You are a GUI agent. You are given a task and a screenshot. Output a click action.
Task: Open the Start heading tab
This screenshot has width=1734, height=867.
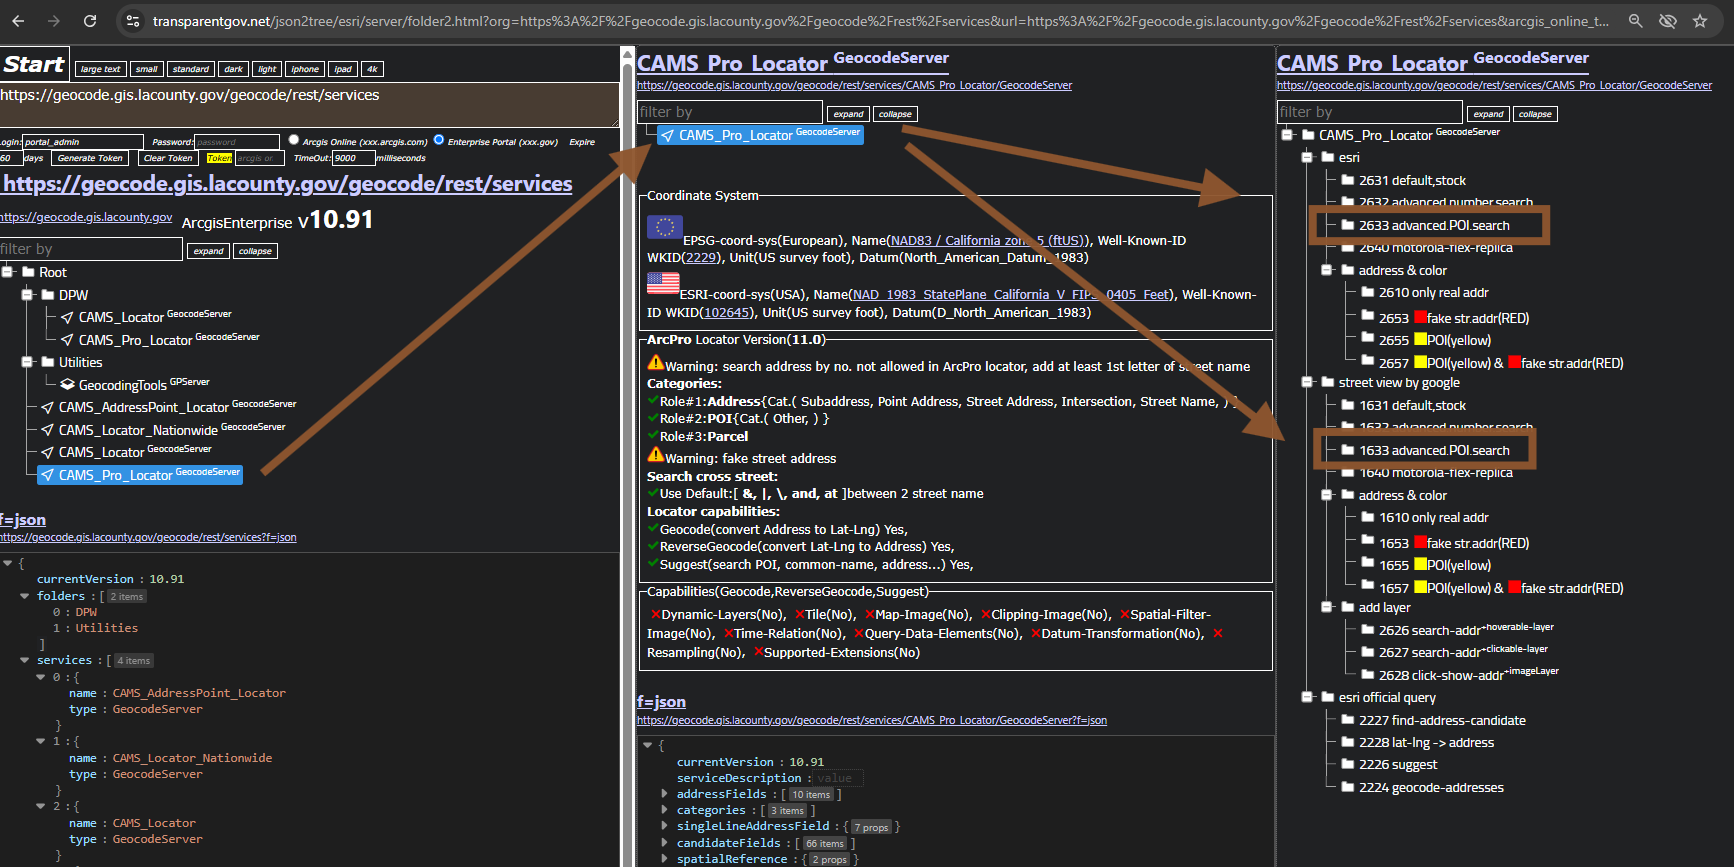tap(34, 65)
